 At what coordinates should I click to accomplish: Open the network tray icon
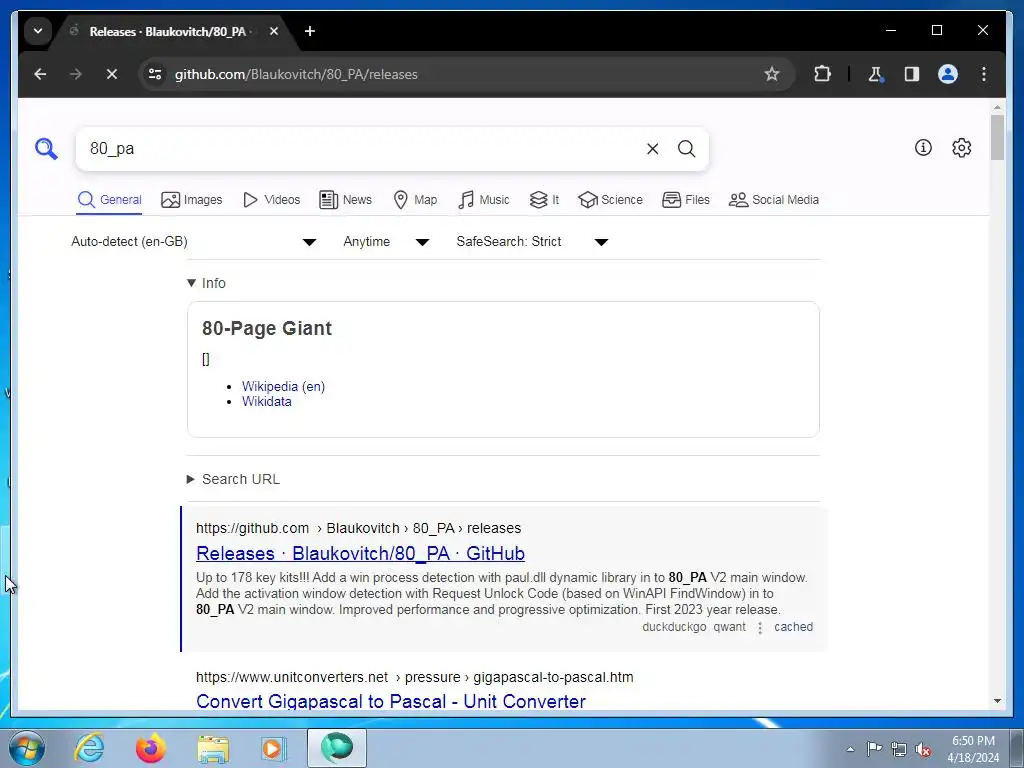pos(899,750)
